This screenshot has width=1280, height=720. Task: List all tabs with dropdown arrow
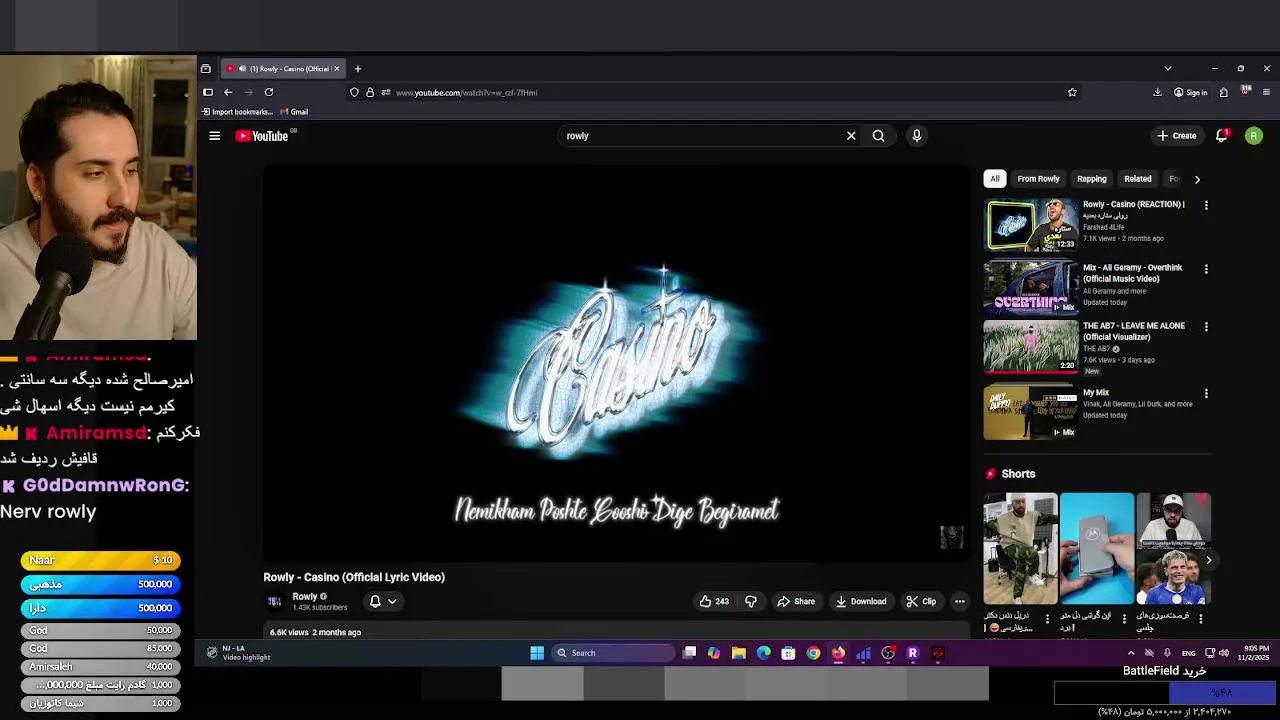pyautogui.click(x=1167, y=69)
